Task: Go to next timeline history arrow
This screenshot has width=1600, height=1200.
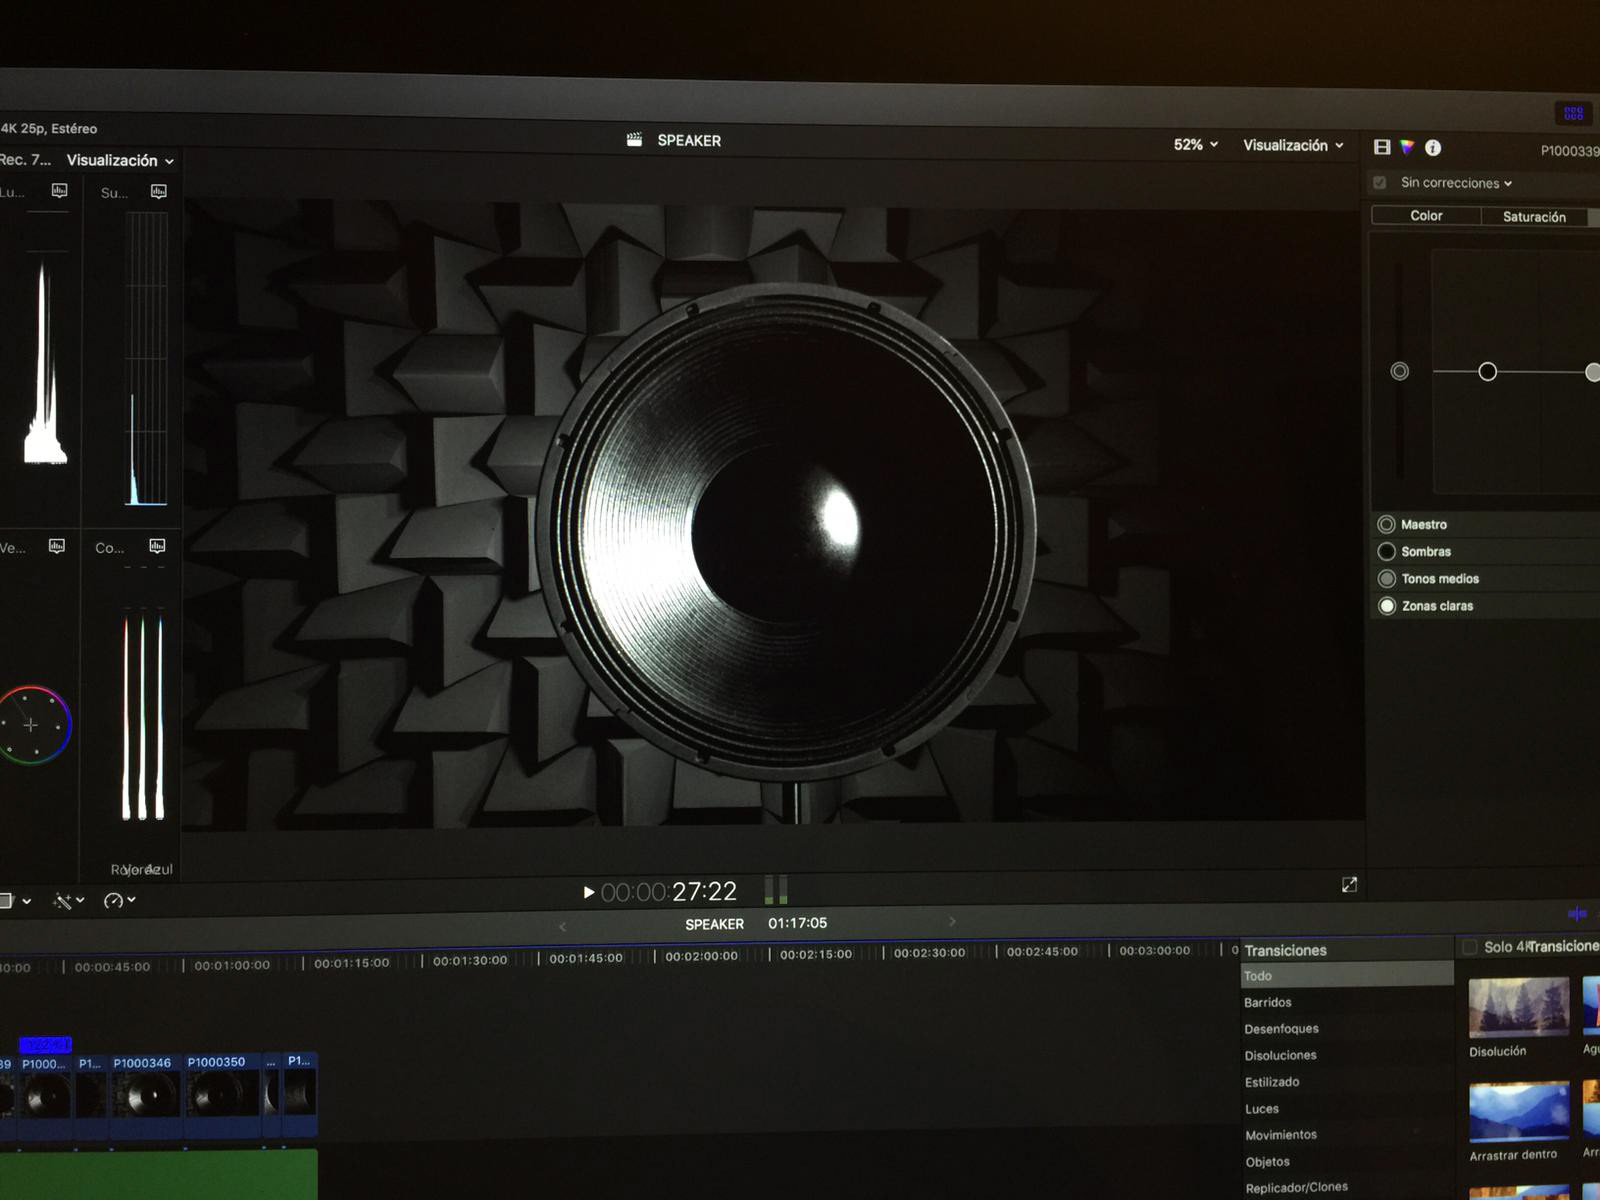Action: coord(952,921)
